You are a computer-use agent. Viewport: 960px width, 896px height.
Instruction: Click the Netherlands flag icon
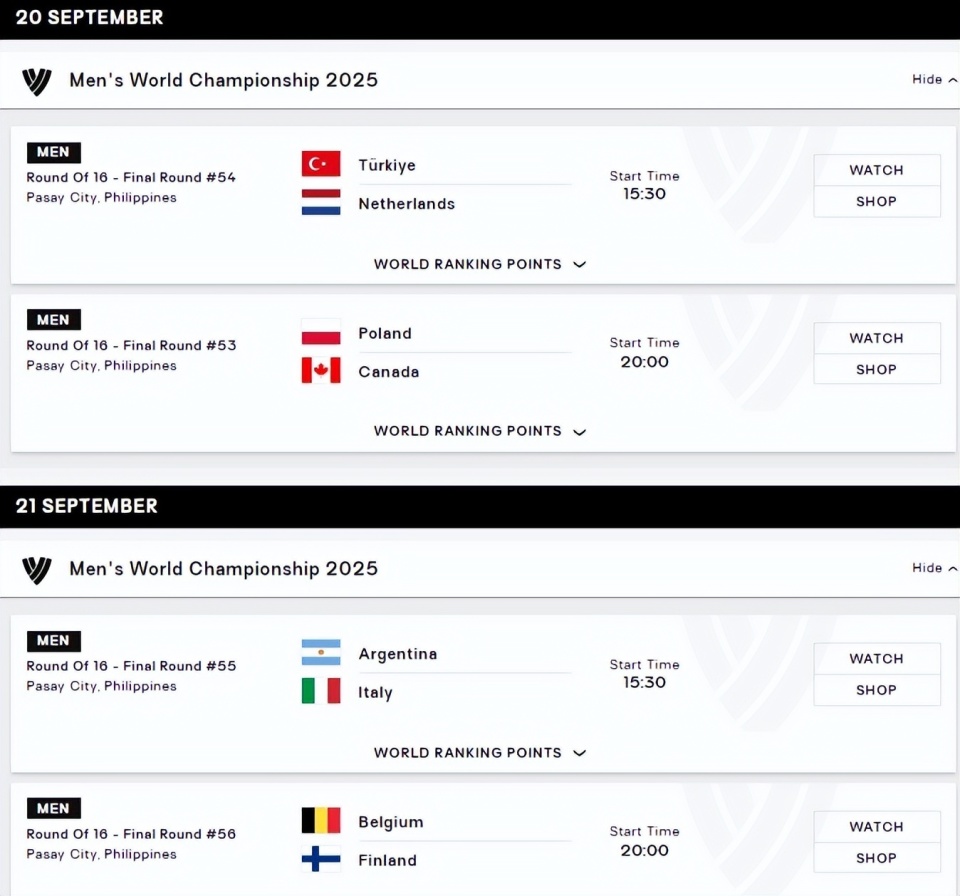[321, 203]
